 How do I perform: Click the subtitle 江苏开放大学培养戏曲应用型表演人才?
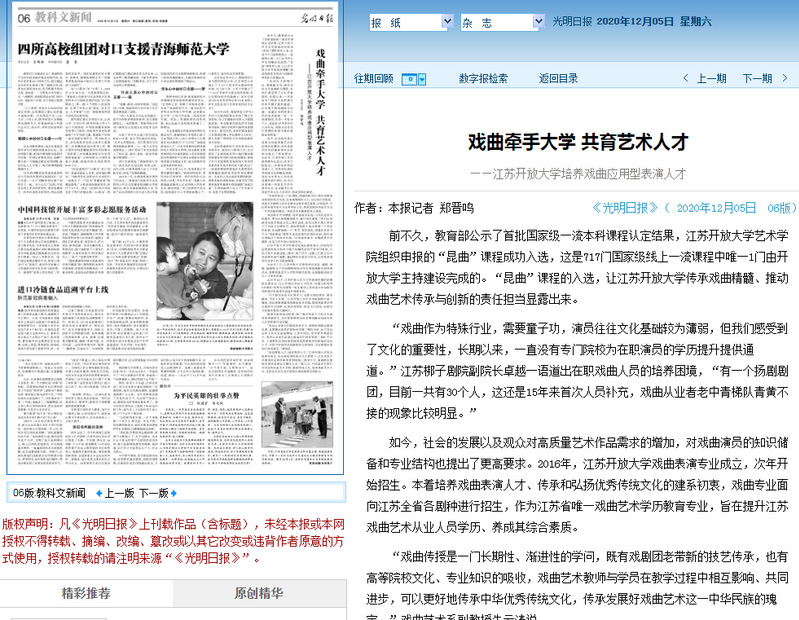pyautogui.click(x=578, y=174)
